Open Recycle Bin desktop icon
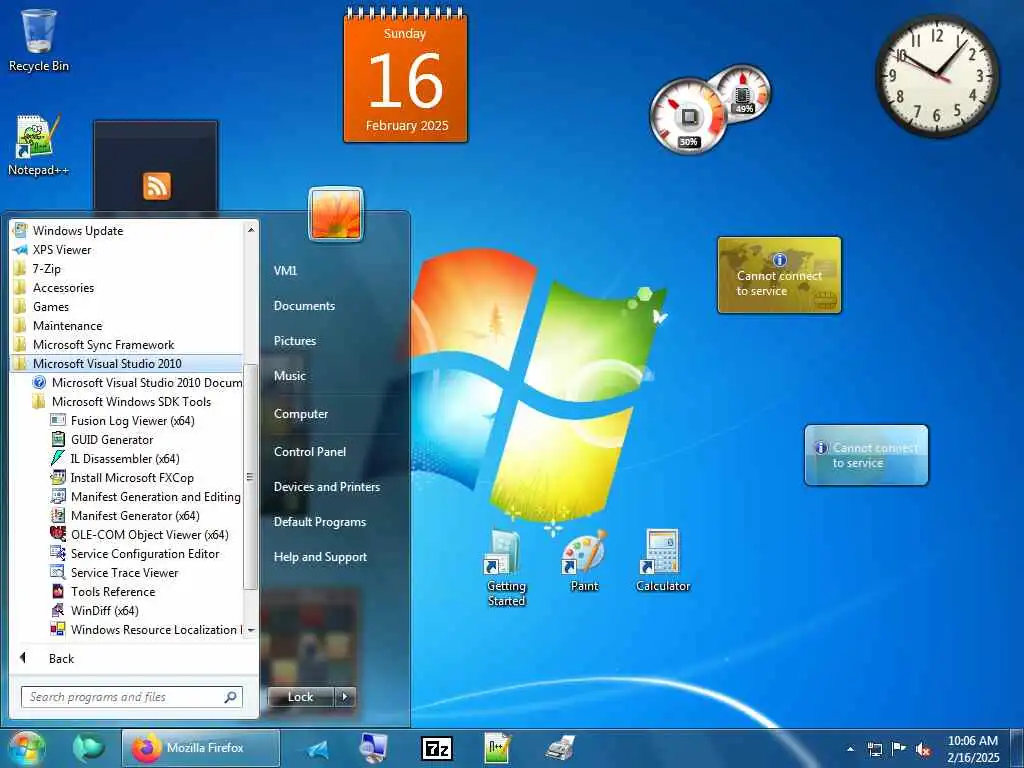Screen dimensions: 1024x768 39,40
